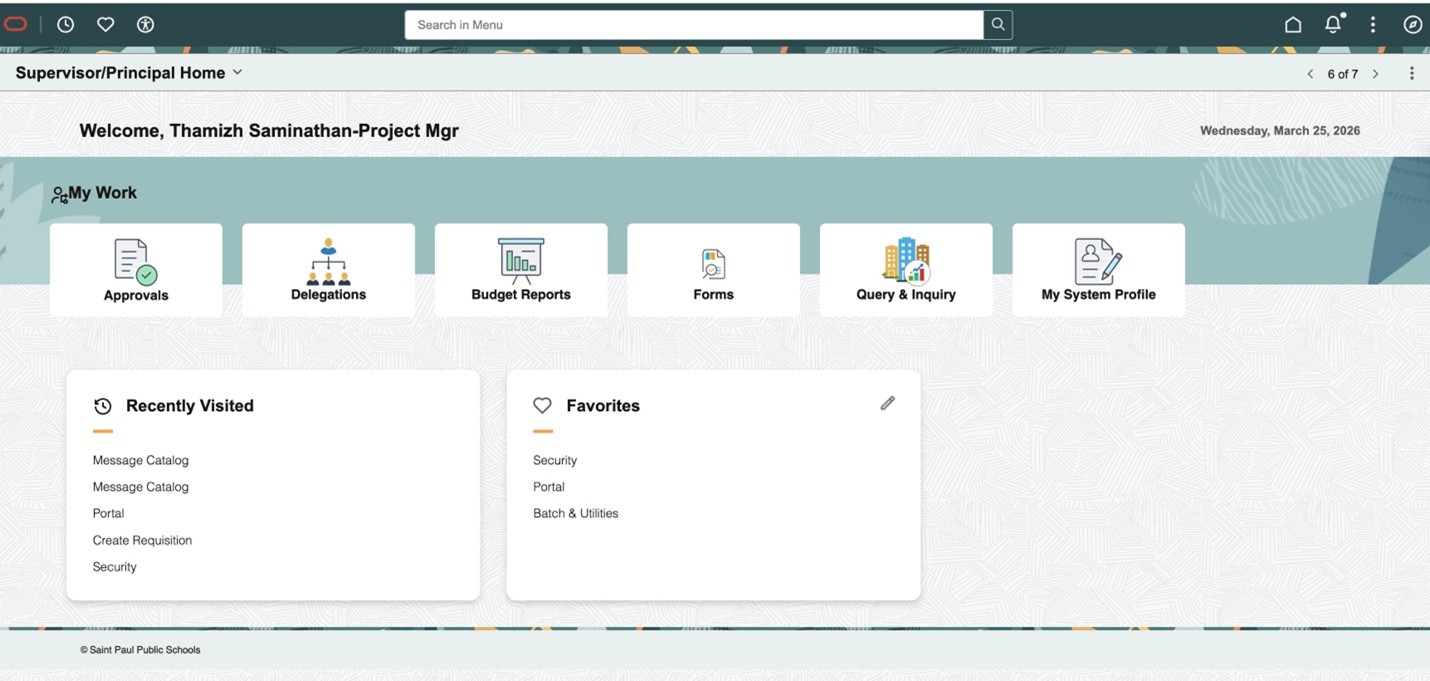1430x681 pixels.
Task: Click the Favorites card heart icon
Action: tap(542, 405)
